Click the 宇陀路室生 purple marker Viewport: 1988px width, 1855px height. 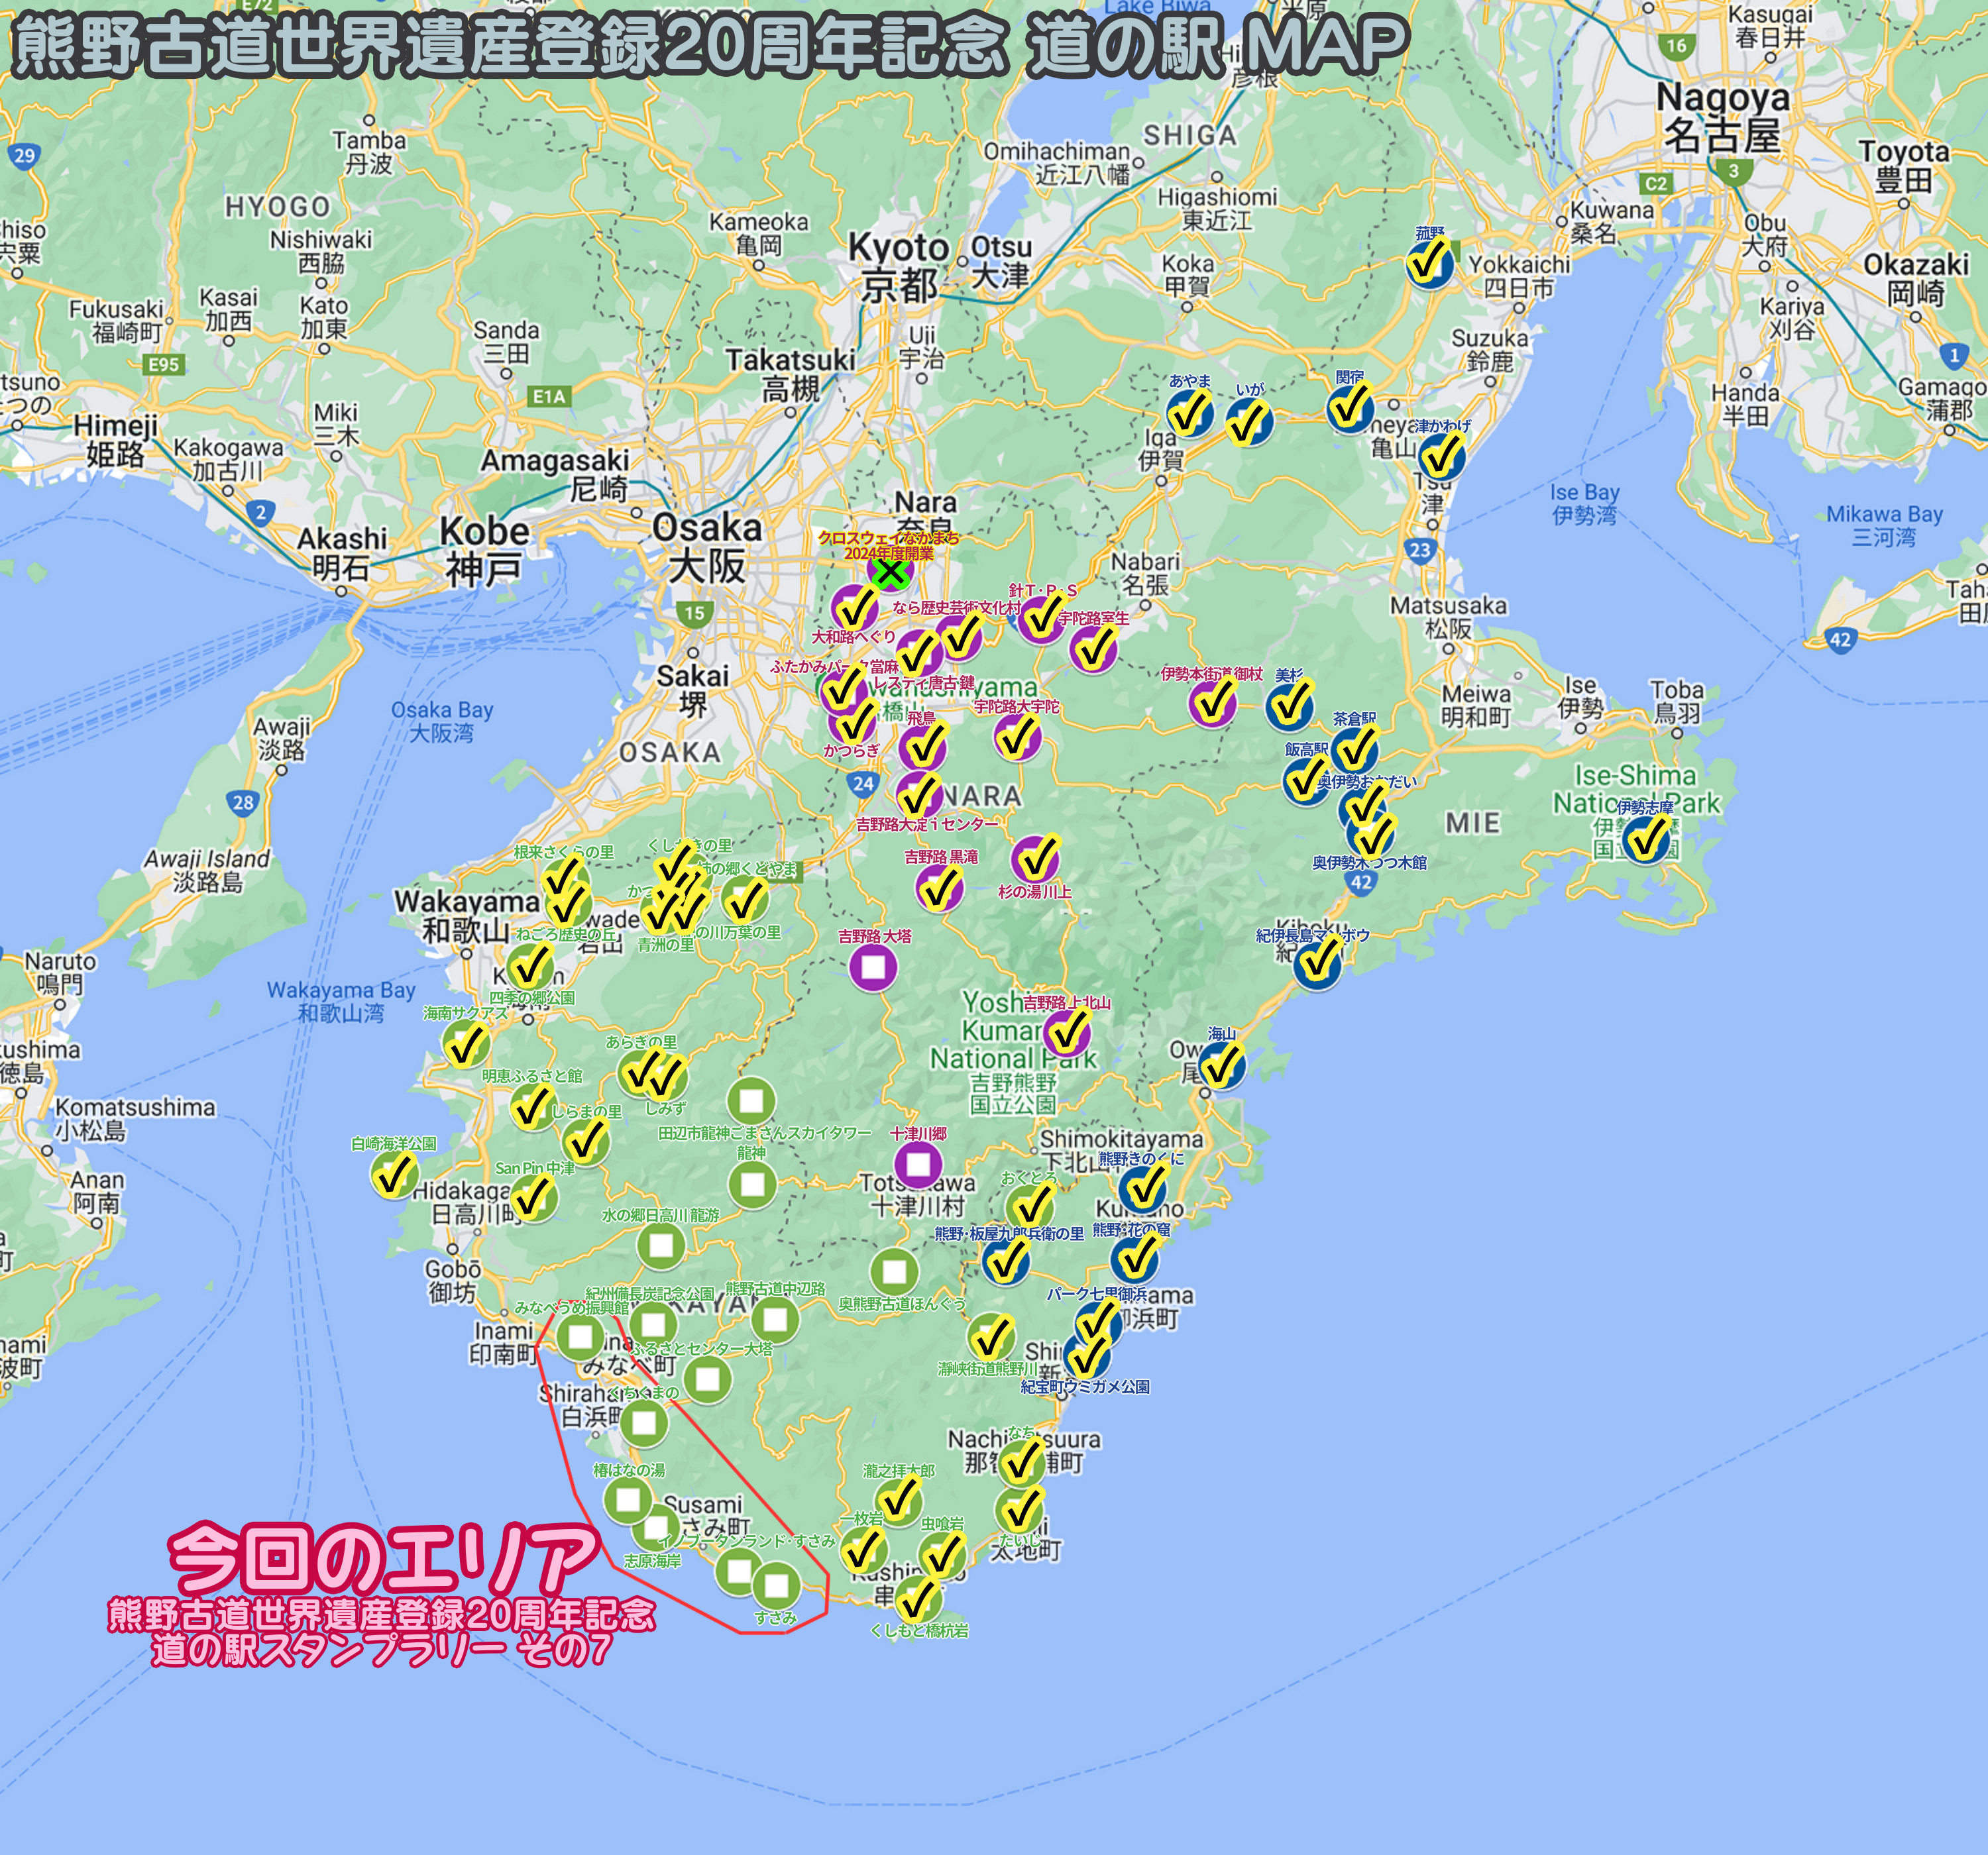[1093, 649]
